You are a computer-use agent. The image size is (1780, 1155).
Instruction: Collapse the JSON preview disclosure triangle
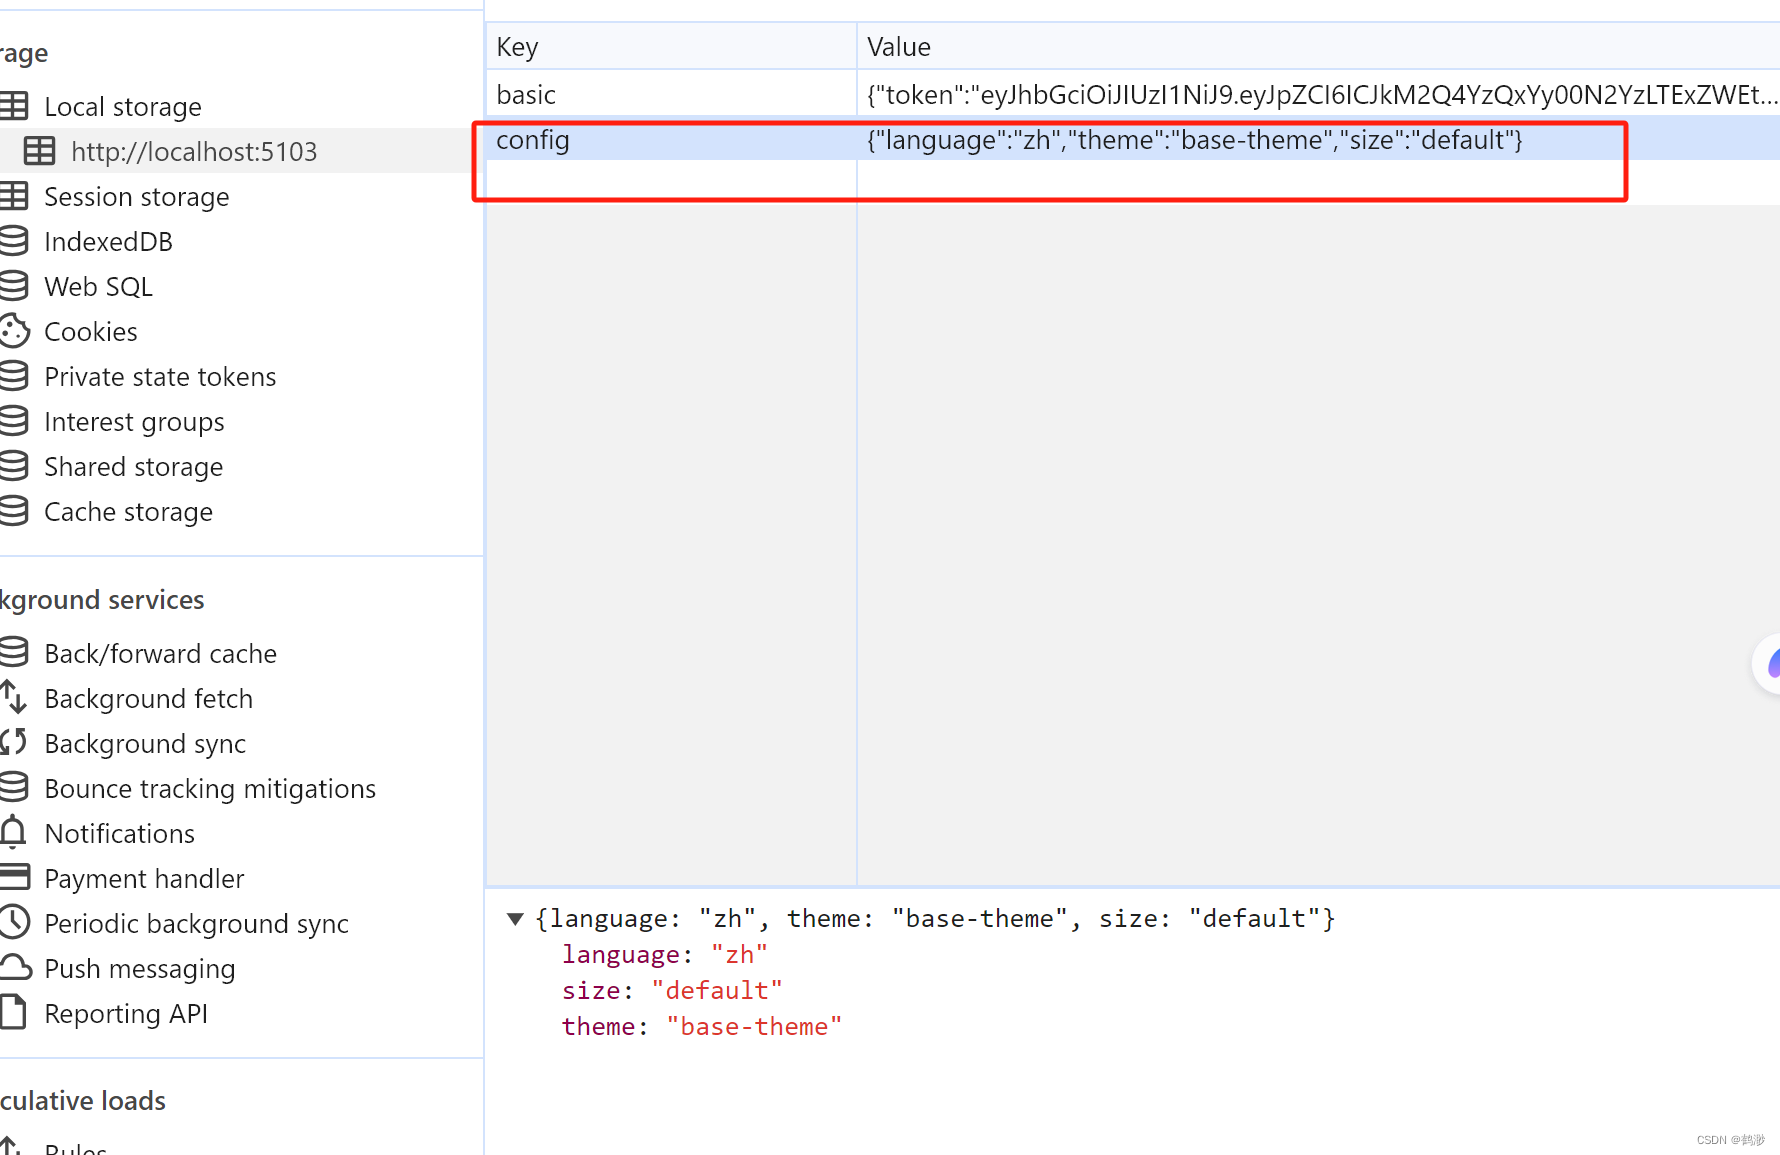coord(515,918)
